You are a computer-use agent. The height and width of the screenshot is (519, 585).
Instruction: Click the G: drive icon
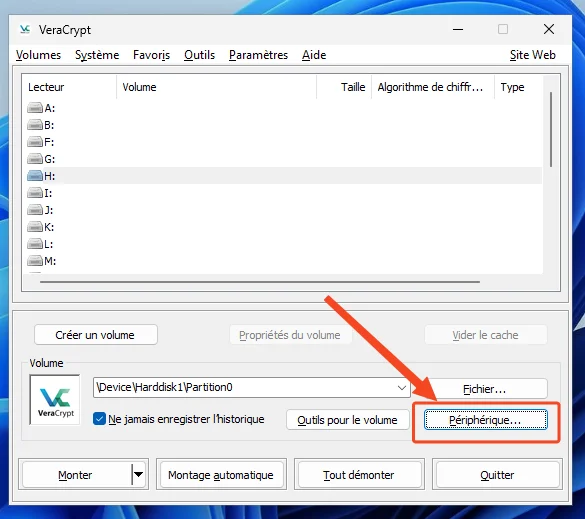(35, 159)
